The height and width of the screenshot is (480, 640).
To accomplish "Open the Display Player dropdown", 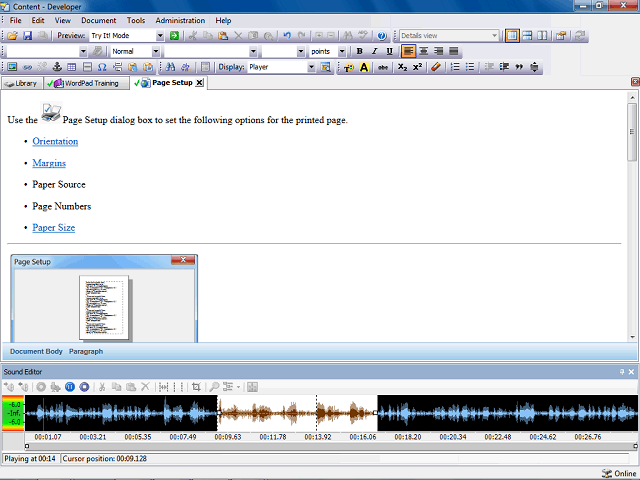I will tap(311, 67).
